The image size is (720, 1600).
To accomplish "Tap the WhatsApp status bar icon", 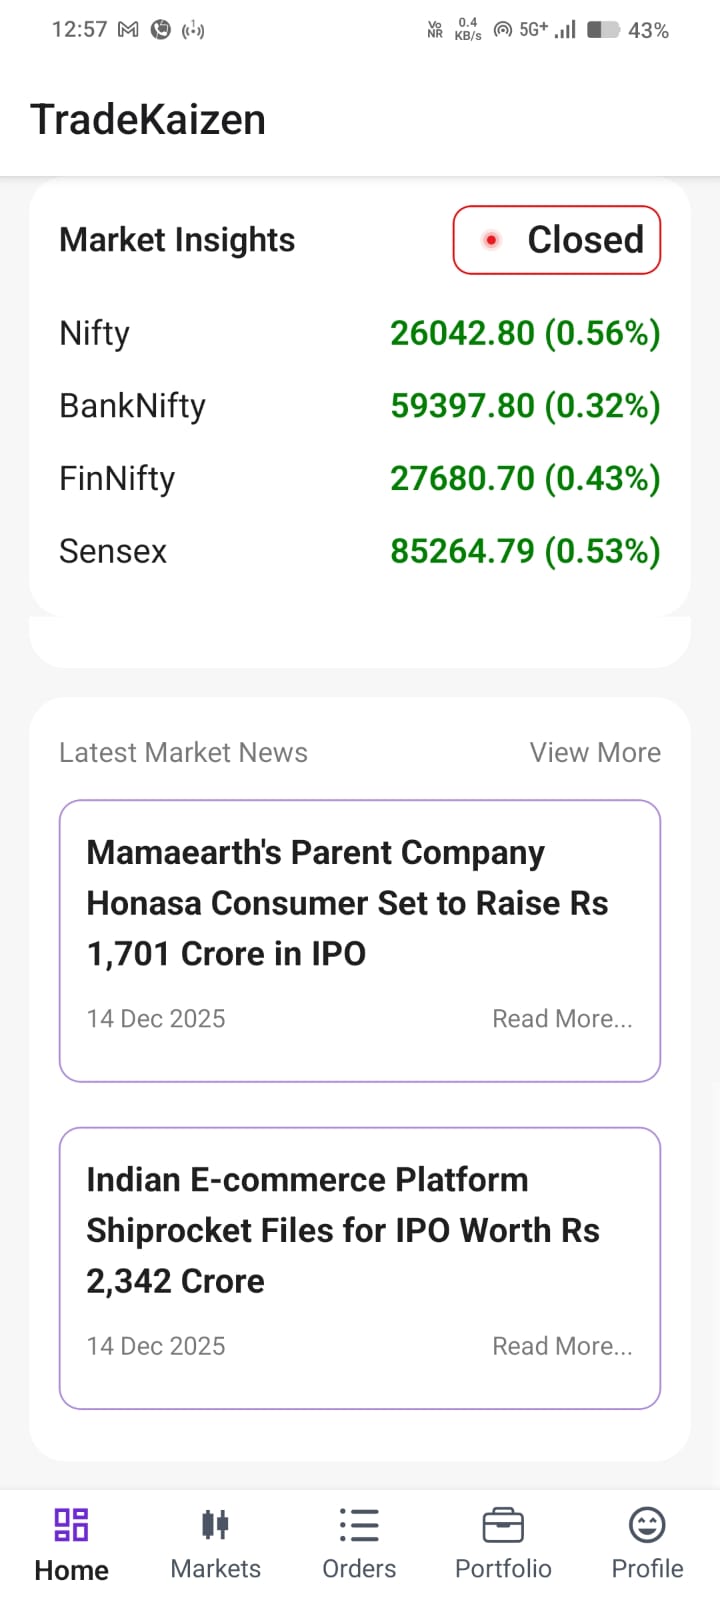I will pos(160,30).
